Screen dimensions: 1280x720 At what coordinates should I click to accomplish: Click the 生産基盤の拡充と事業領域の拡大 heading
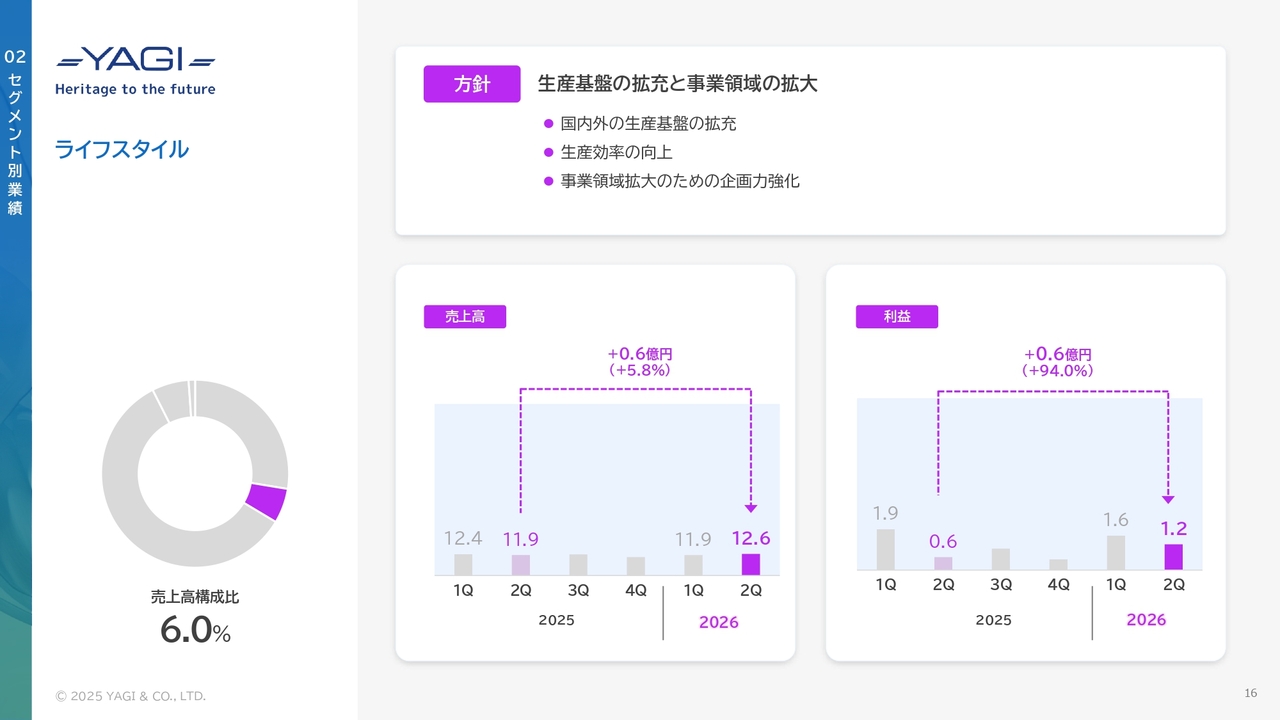(677, 84)
